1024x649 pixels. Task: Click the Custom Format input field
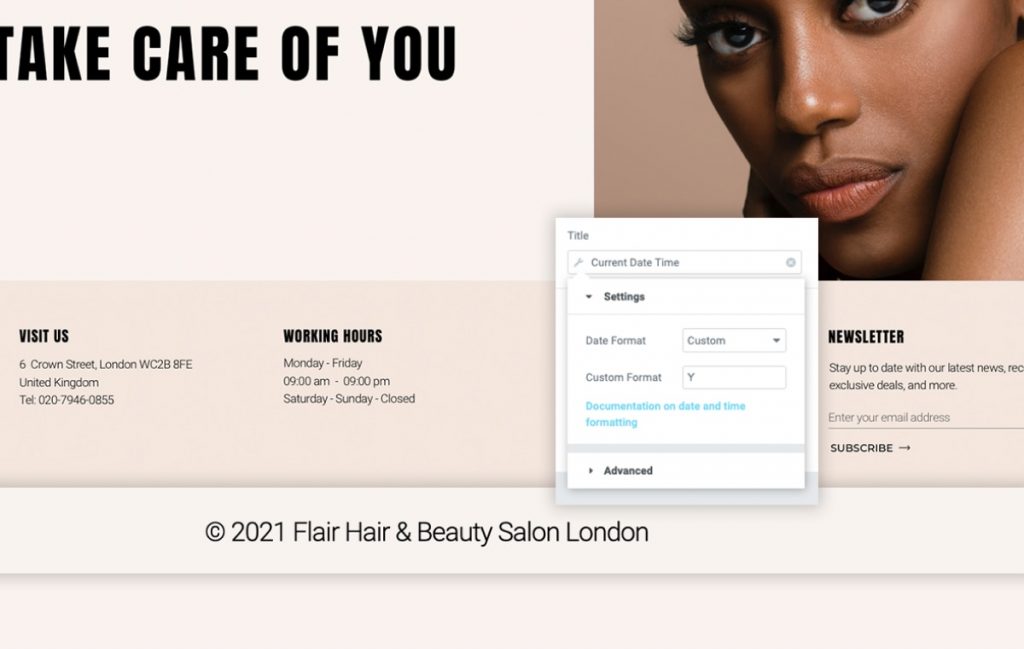point(734,377)
